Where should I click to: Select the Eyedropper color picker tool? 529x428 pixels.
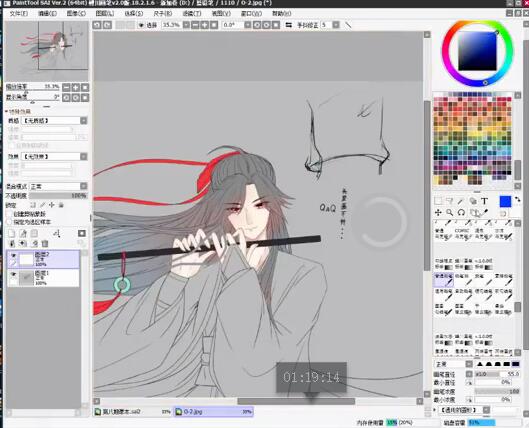coord(485,212)
